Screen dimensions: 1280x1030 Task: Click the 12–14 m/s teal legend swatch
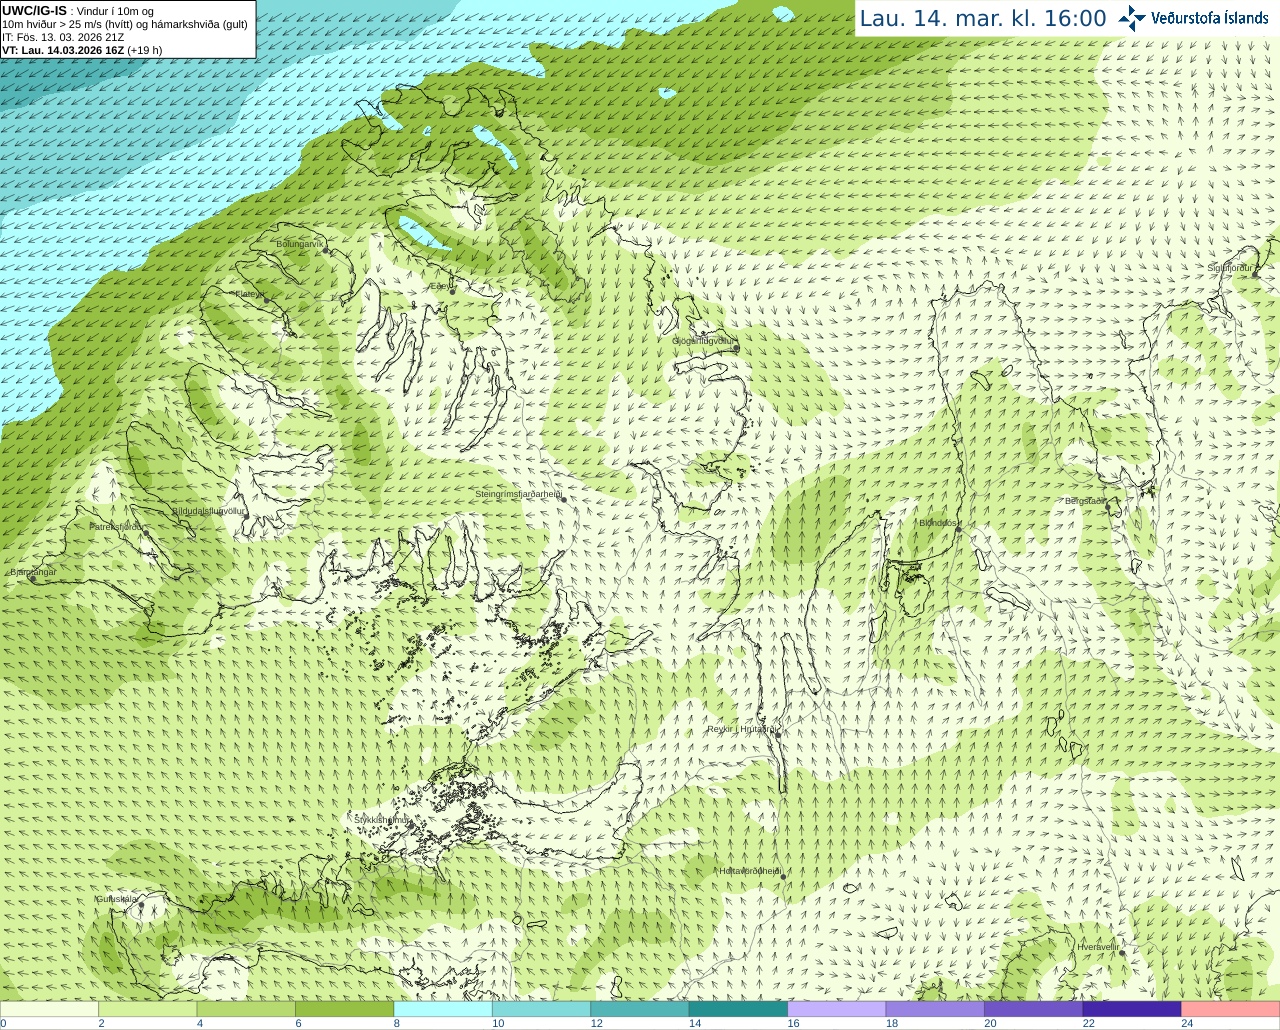coord(640,1009)
